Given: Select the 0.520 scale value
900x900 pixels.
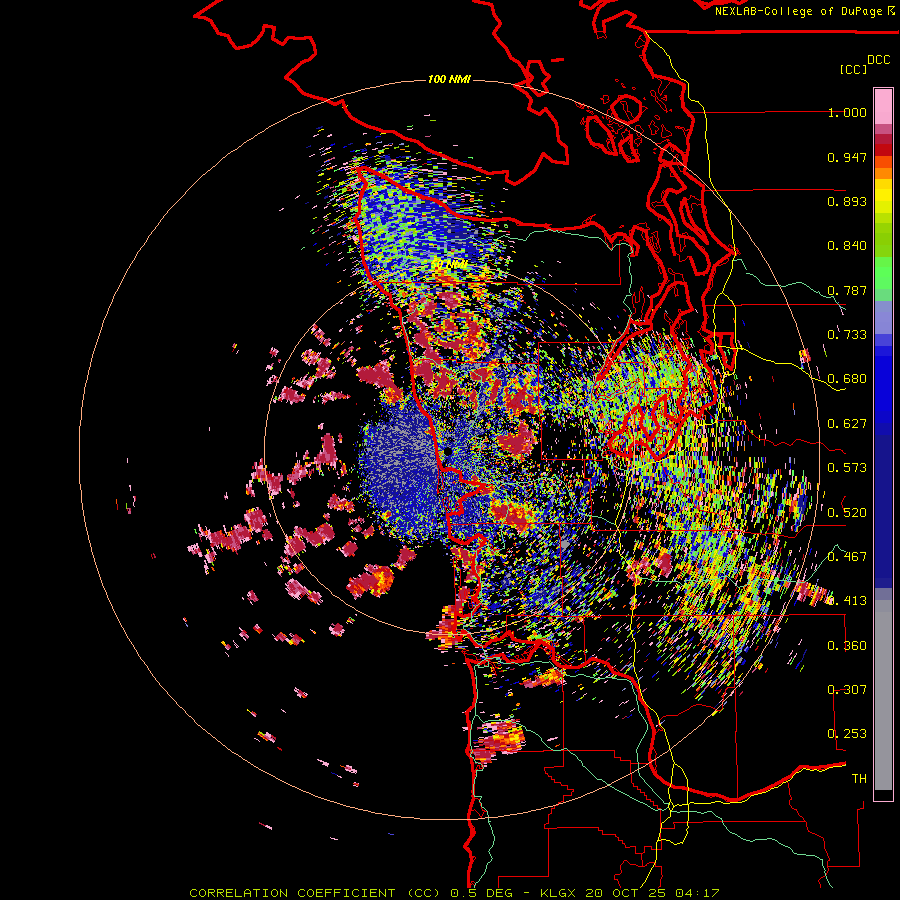Looking at the screenshot, I should [x=847, y=513].
